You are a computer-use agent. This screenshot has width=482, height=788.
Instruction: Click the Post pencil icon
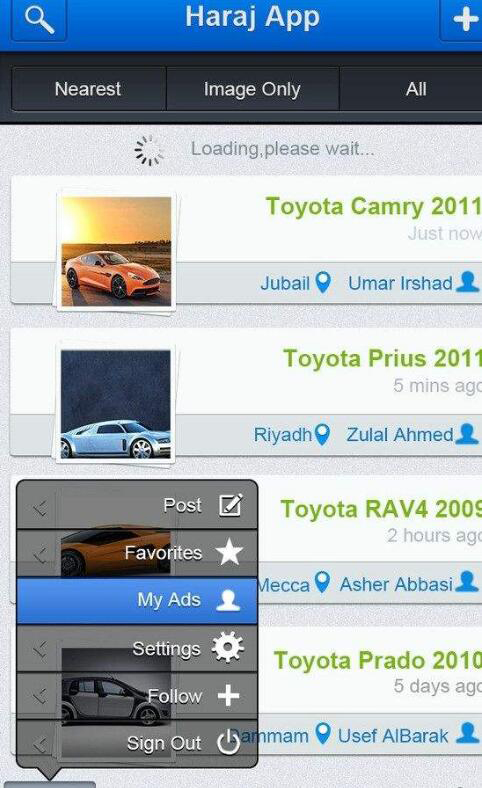point(231,505)
